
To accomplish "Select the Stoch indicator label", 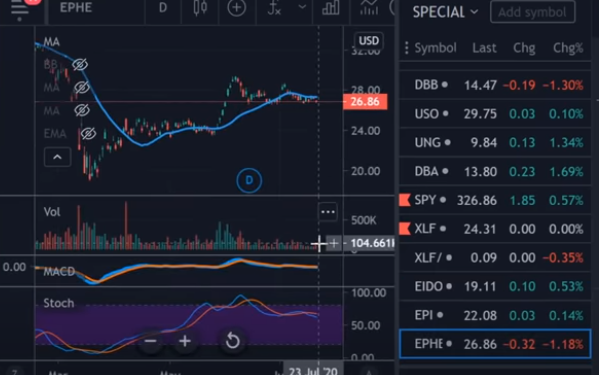I will (x=58, y=303).
